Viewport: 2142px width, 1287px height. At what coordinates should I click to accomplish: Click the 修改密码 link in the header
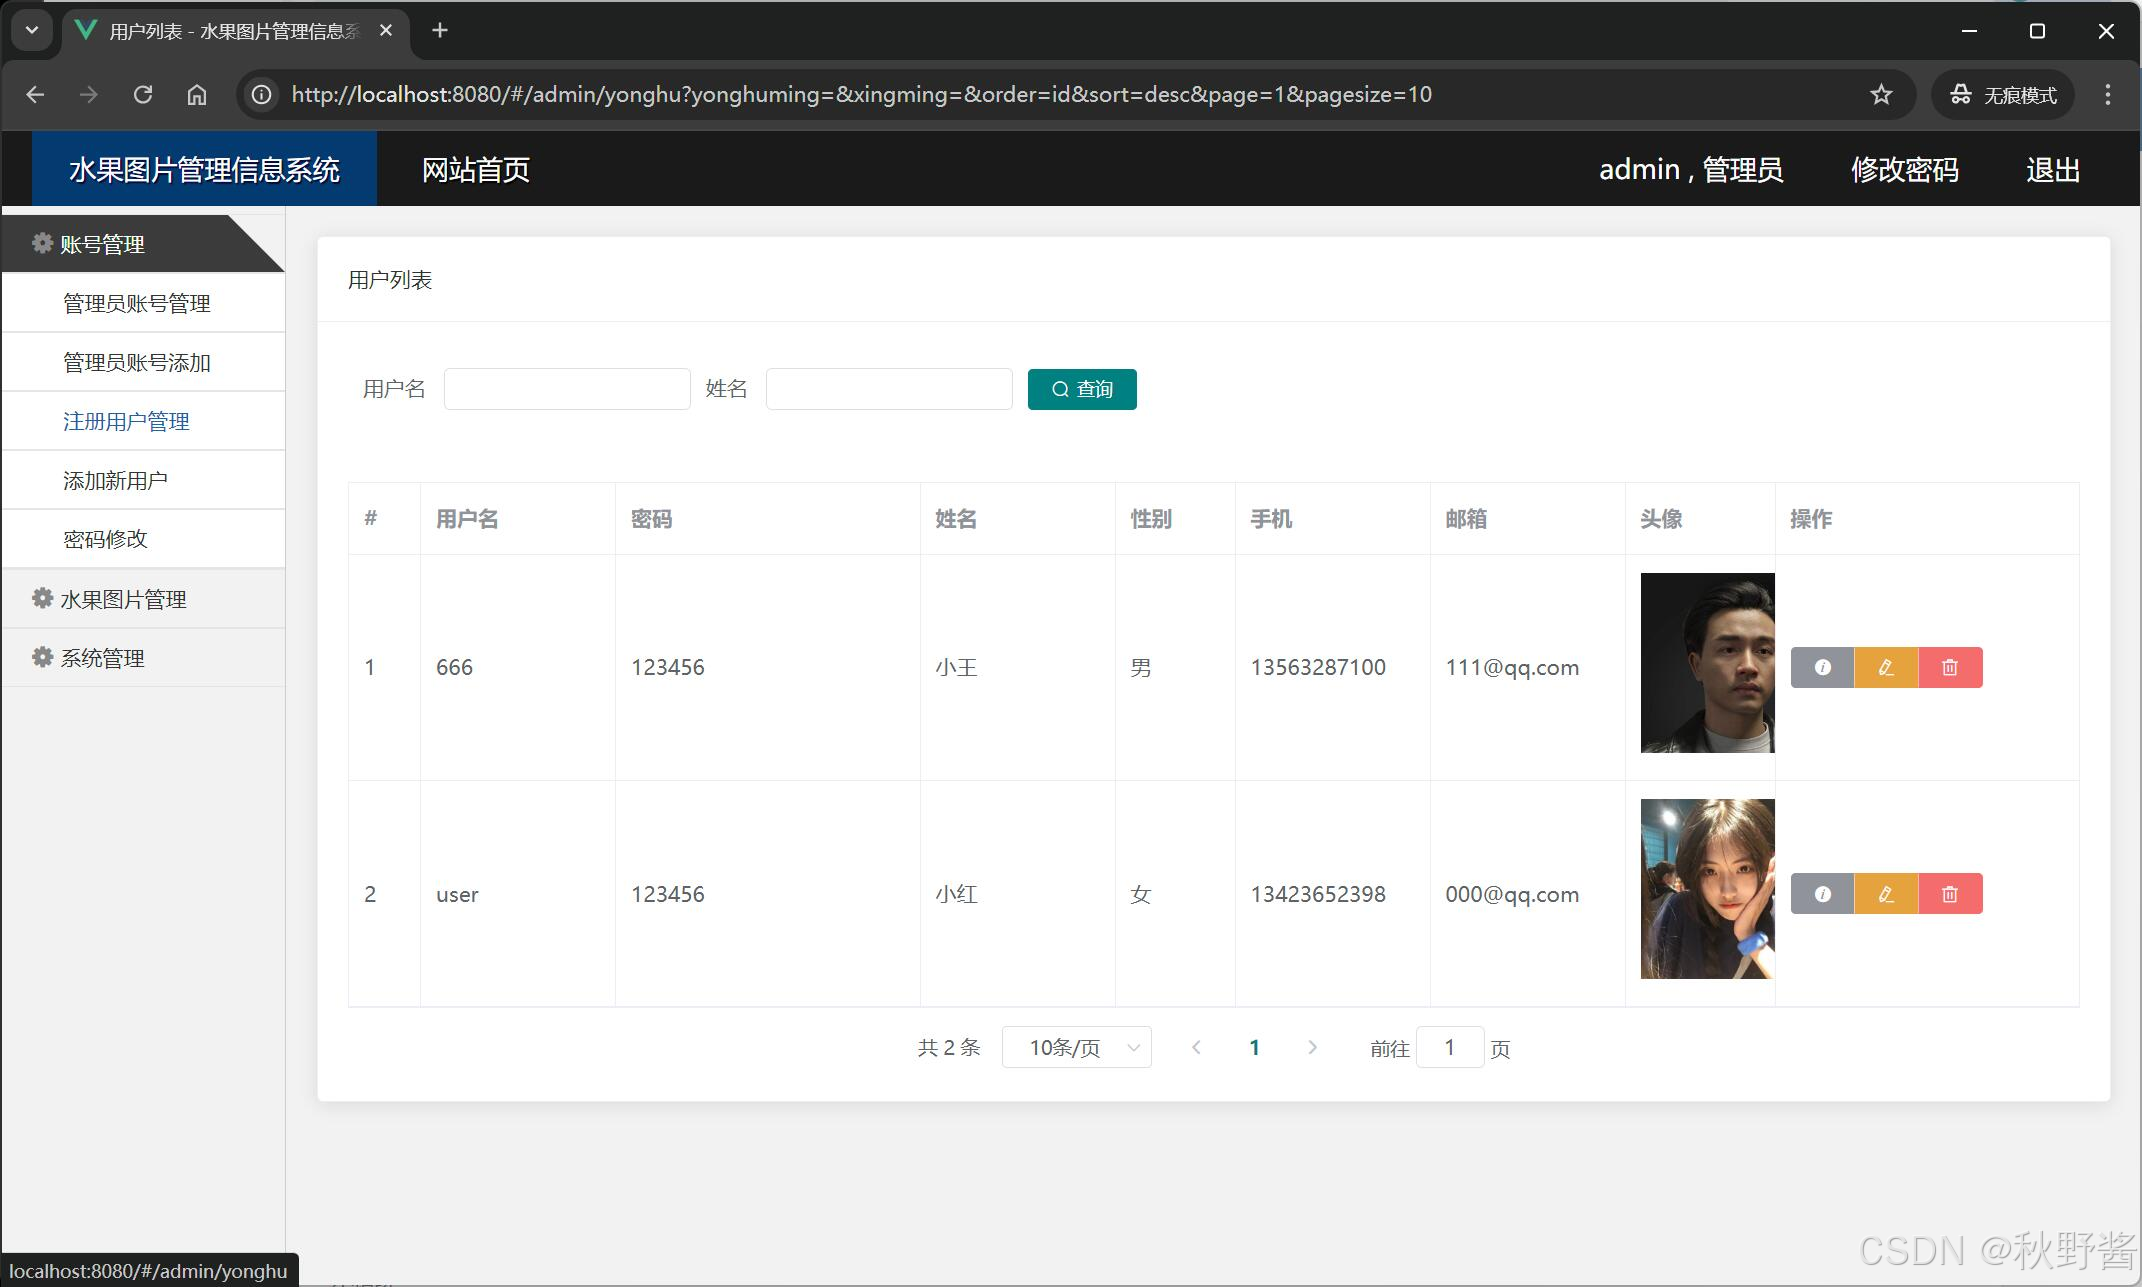click(1904, 170)
